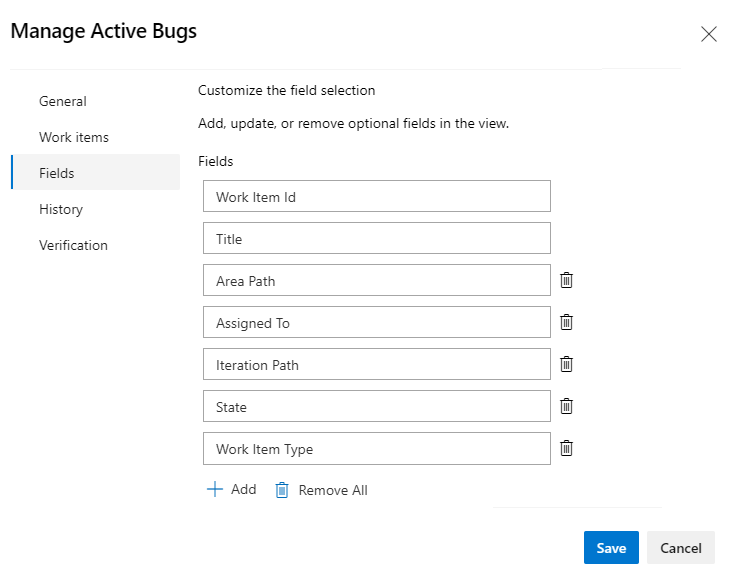Open the Verification section
This screenshot has height=574, width=736.
(x=95, y=245)
